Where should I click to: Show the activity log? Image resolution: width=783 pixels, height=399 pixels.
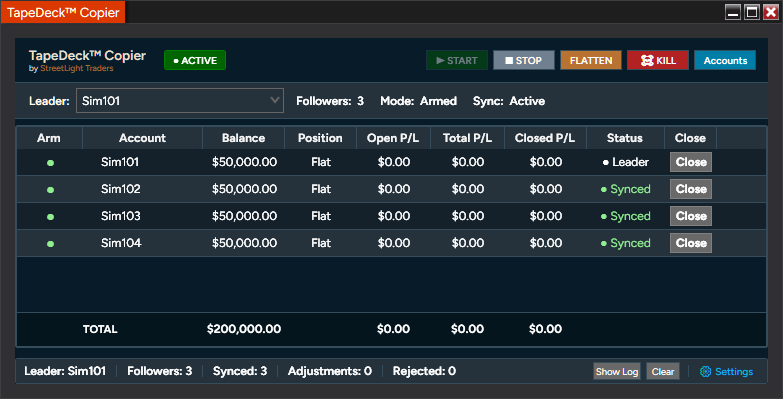click(617, 372)
